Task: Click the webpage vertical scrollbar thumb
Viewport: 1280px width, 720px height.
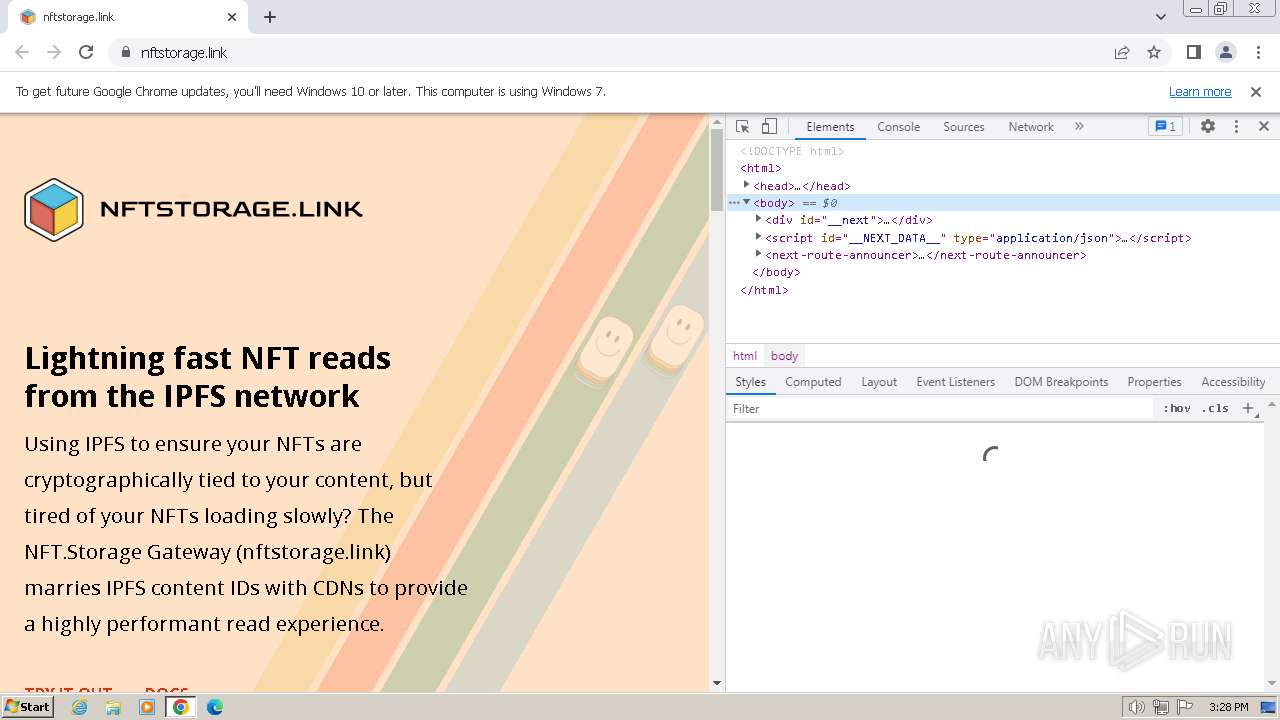Action: click(x=716, y=170)
